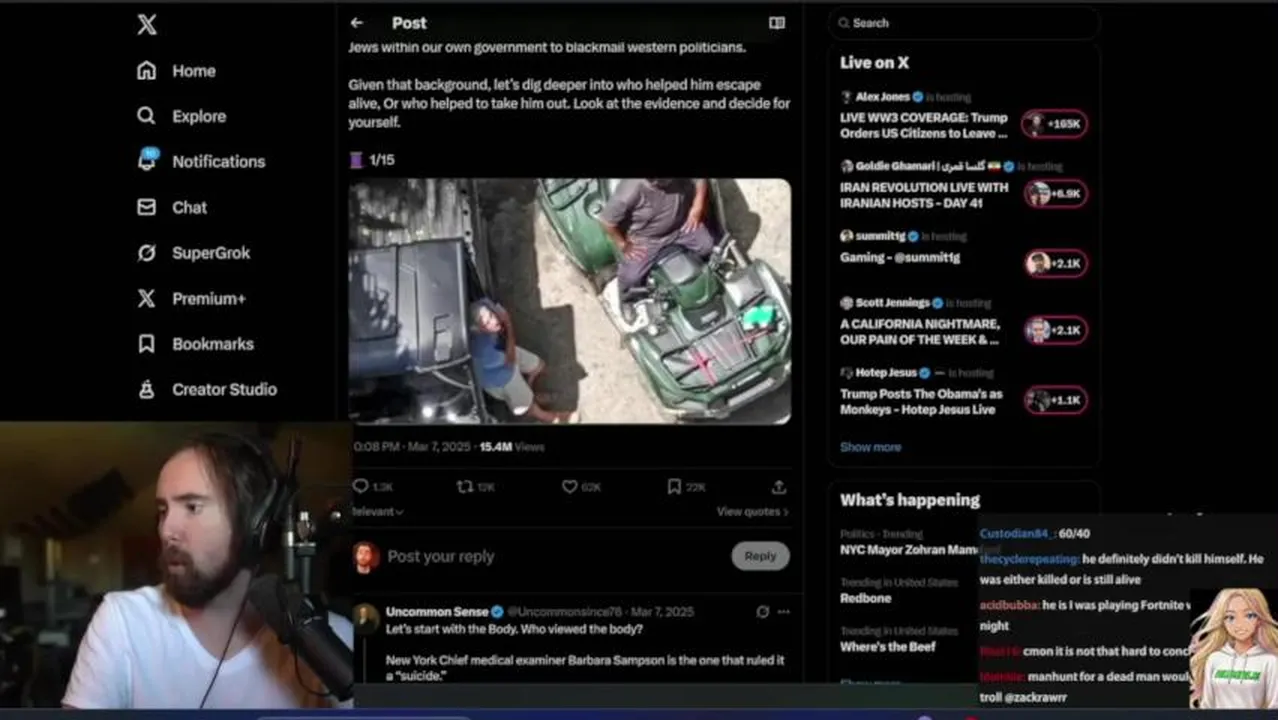This screenshot has width=1278, height=720.
Task: Open reader view icon beside Post
Action: [777, 23]
